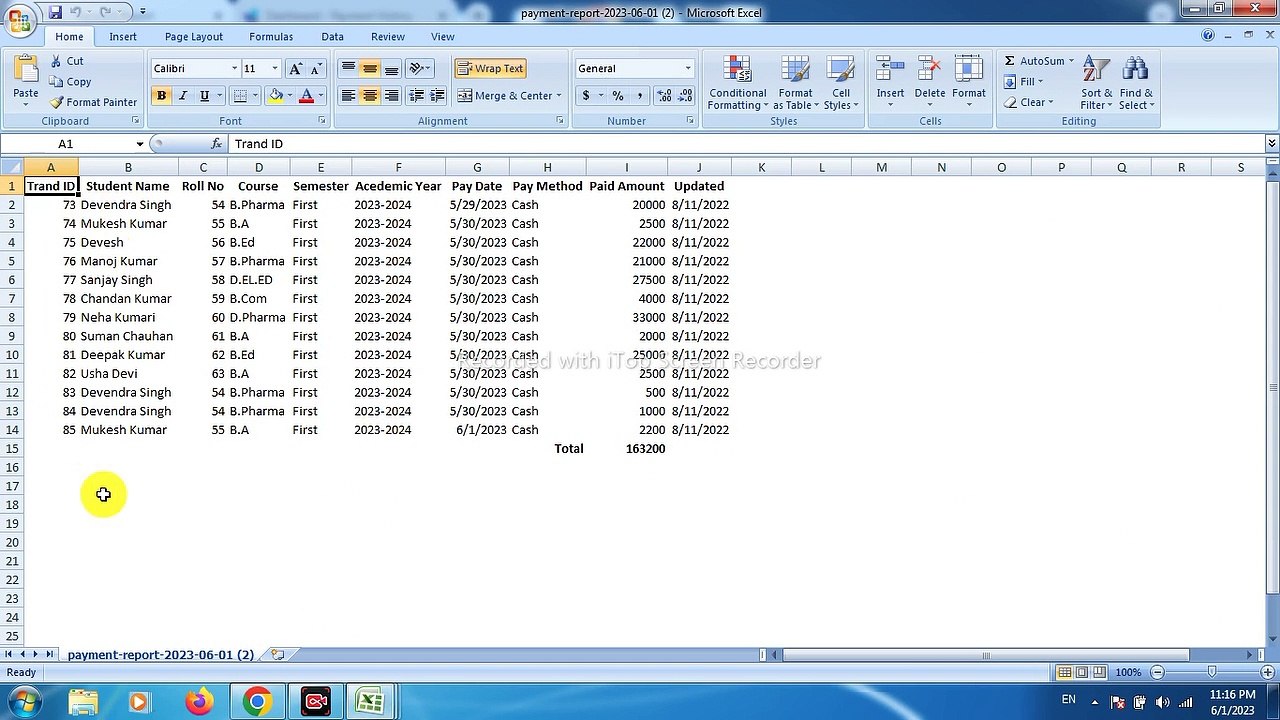The height and width of the screenshot is (720, 1280).
Task: Open the General number format dropdown
Action: click(687, 69)
